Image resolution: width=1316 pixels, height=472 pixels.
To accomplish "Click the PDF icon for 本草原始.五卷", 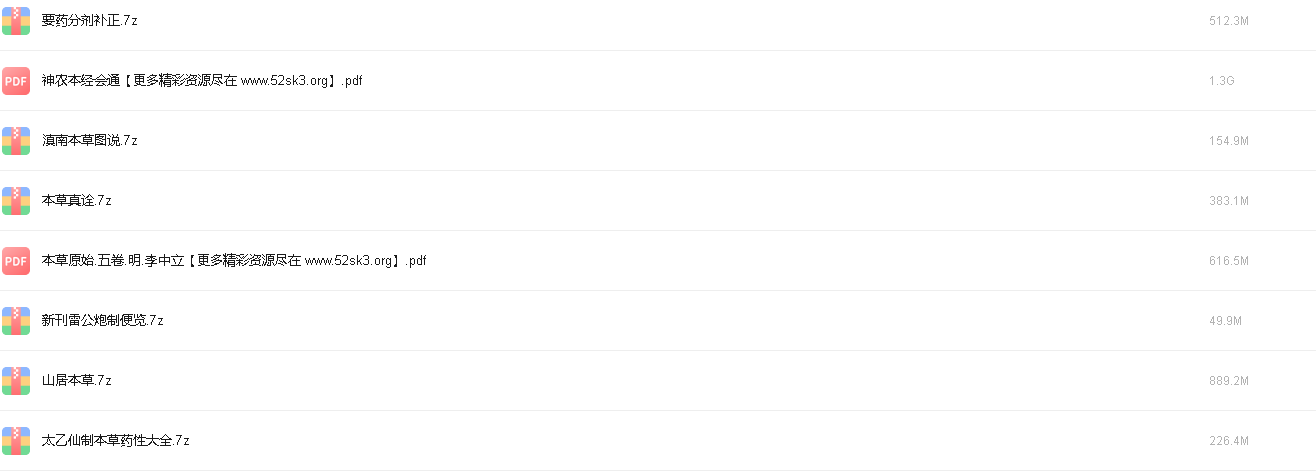I will click(16, 261).
